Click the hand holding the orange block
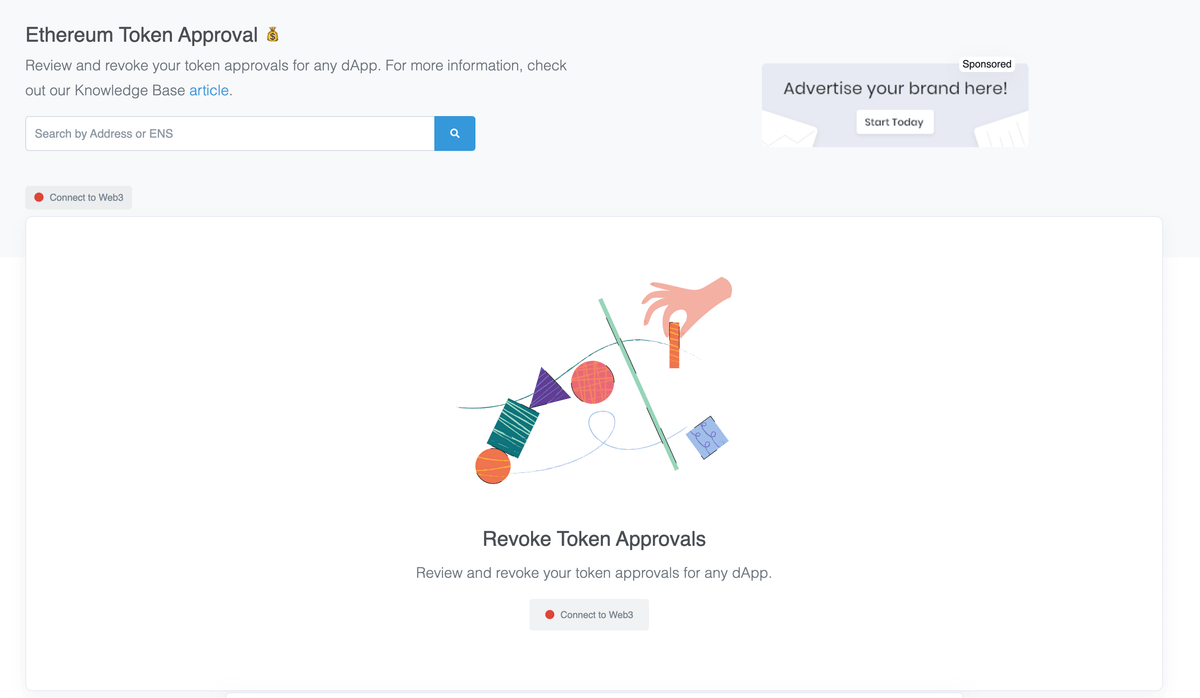The width and height of the screenshot is (1200, 698). (690, 301)
